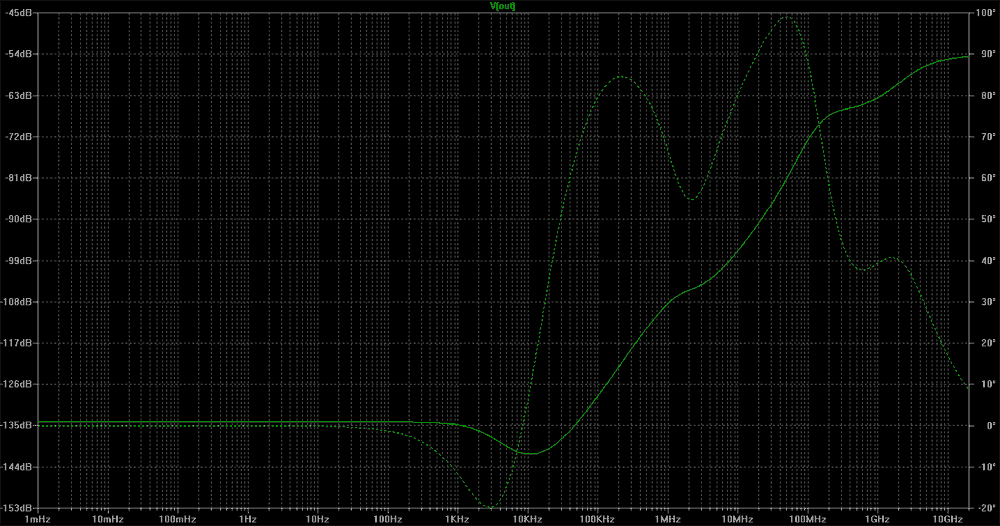Click the 0° phase axis label
Image resolution: width=1000 pixels, height=526 pixels.
tap(990, 425)
